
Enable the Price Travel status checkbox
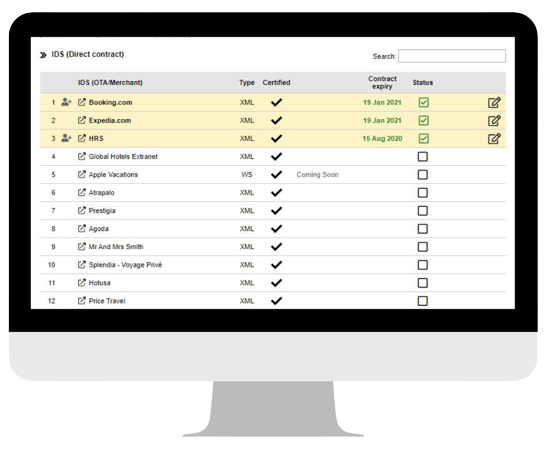[x=423, y=301]
